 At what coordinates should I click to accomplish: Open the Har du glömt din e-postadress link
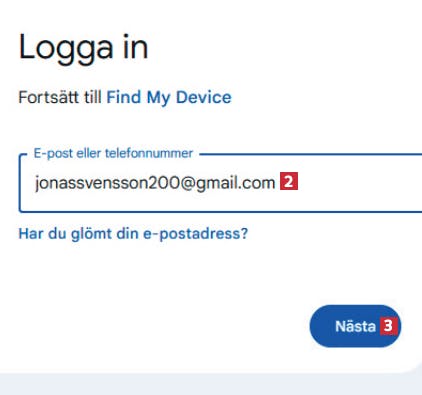tap(133, 234)
